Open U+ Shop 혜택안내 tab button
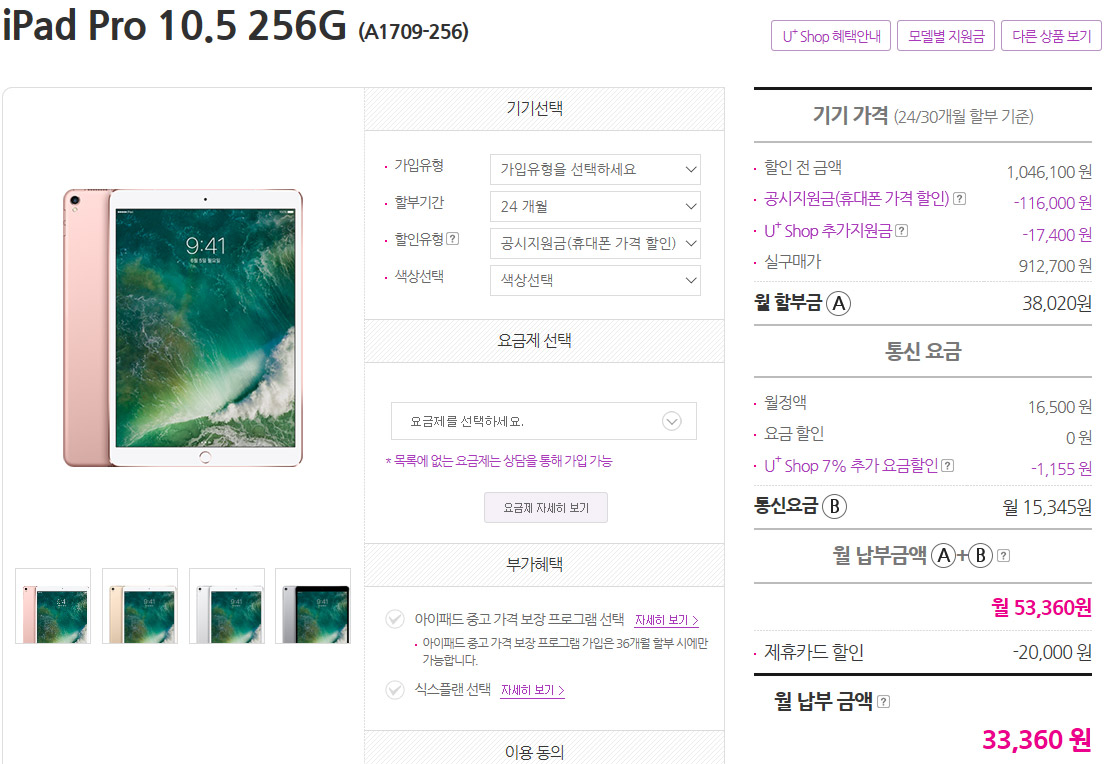This screenshot has width=1106, height=764. (x=831, y=36)
